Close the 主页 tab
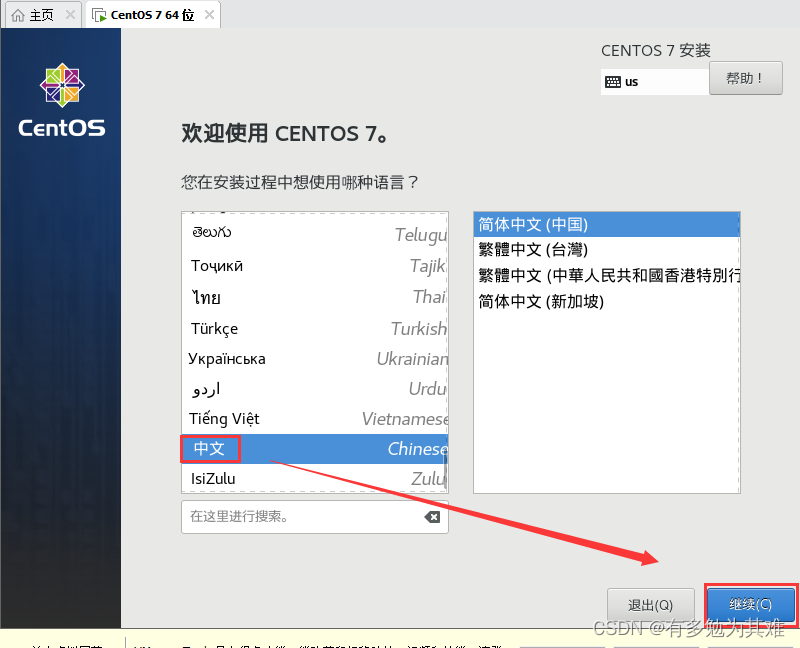The height and width of the screenshot is (648, 800). [70, 15]
